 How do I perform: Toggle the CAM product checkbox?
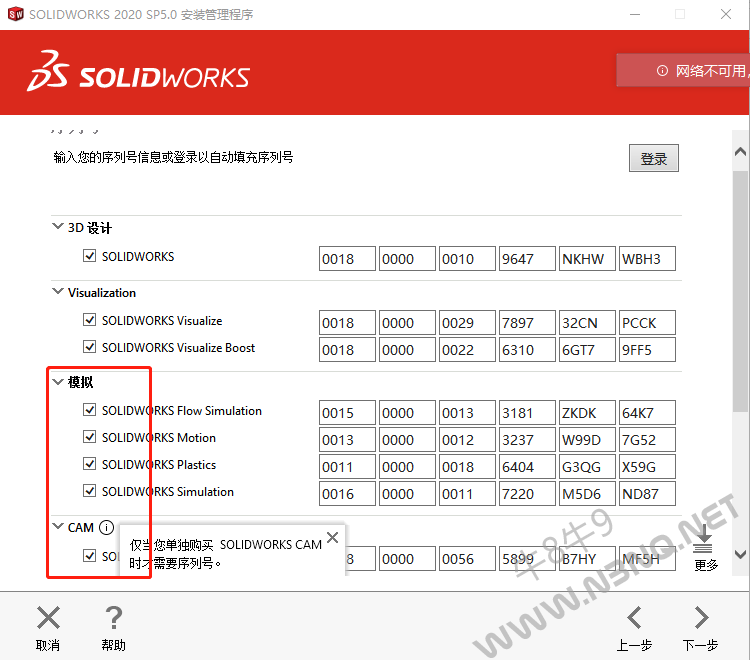tap(89, 555)
